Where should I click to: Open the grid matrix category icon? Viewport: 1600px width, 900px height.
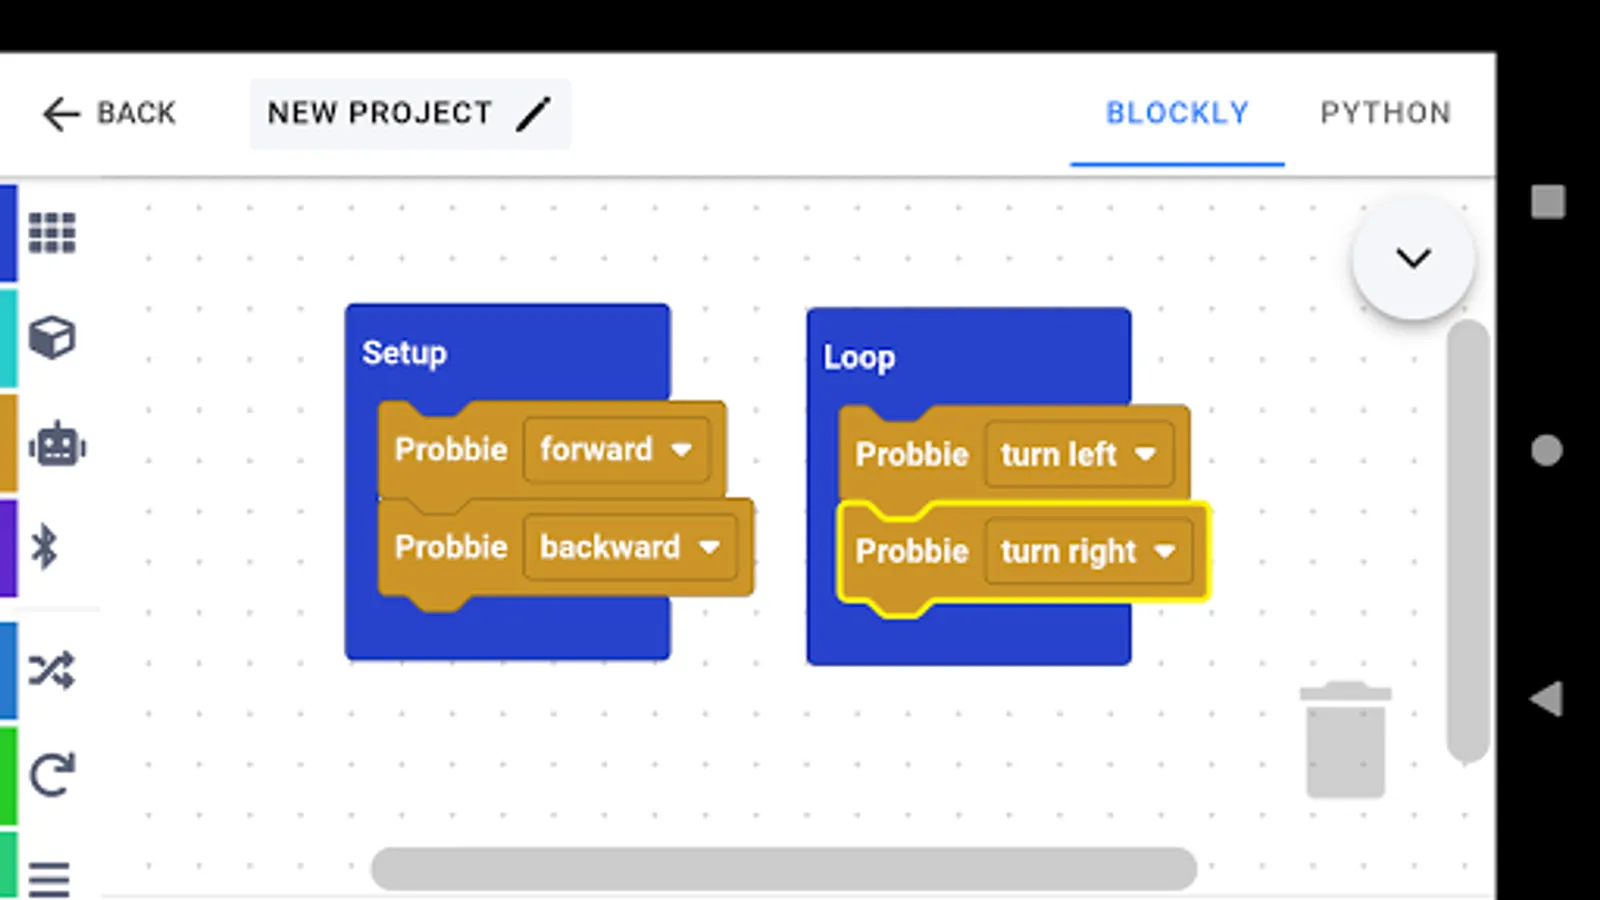(52, 233)
